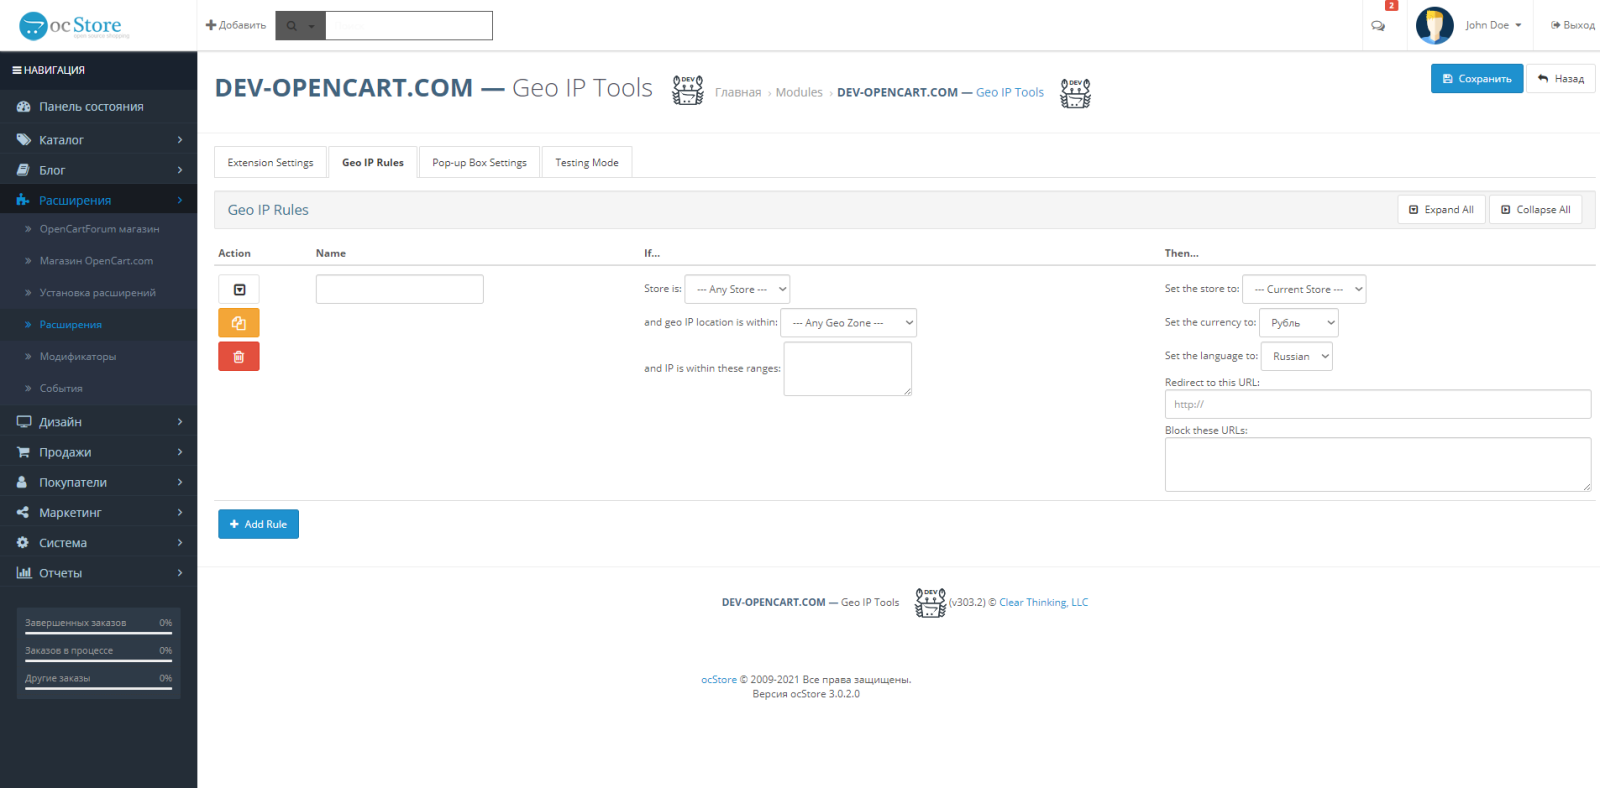Expand the Каталог menu chevron

point(180,140)
